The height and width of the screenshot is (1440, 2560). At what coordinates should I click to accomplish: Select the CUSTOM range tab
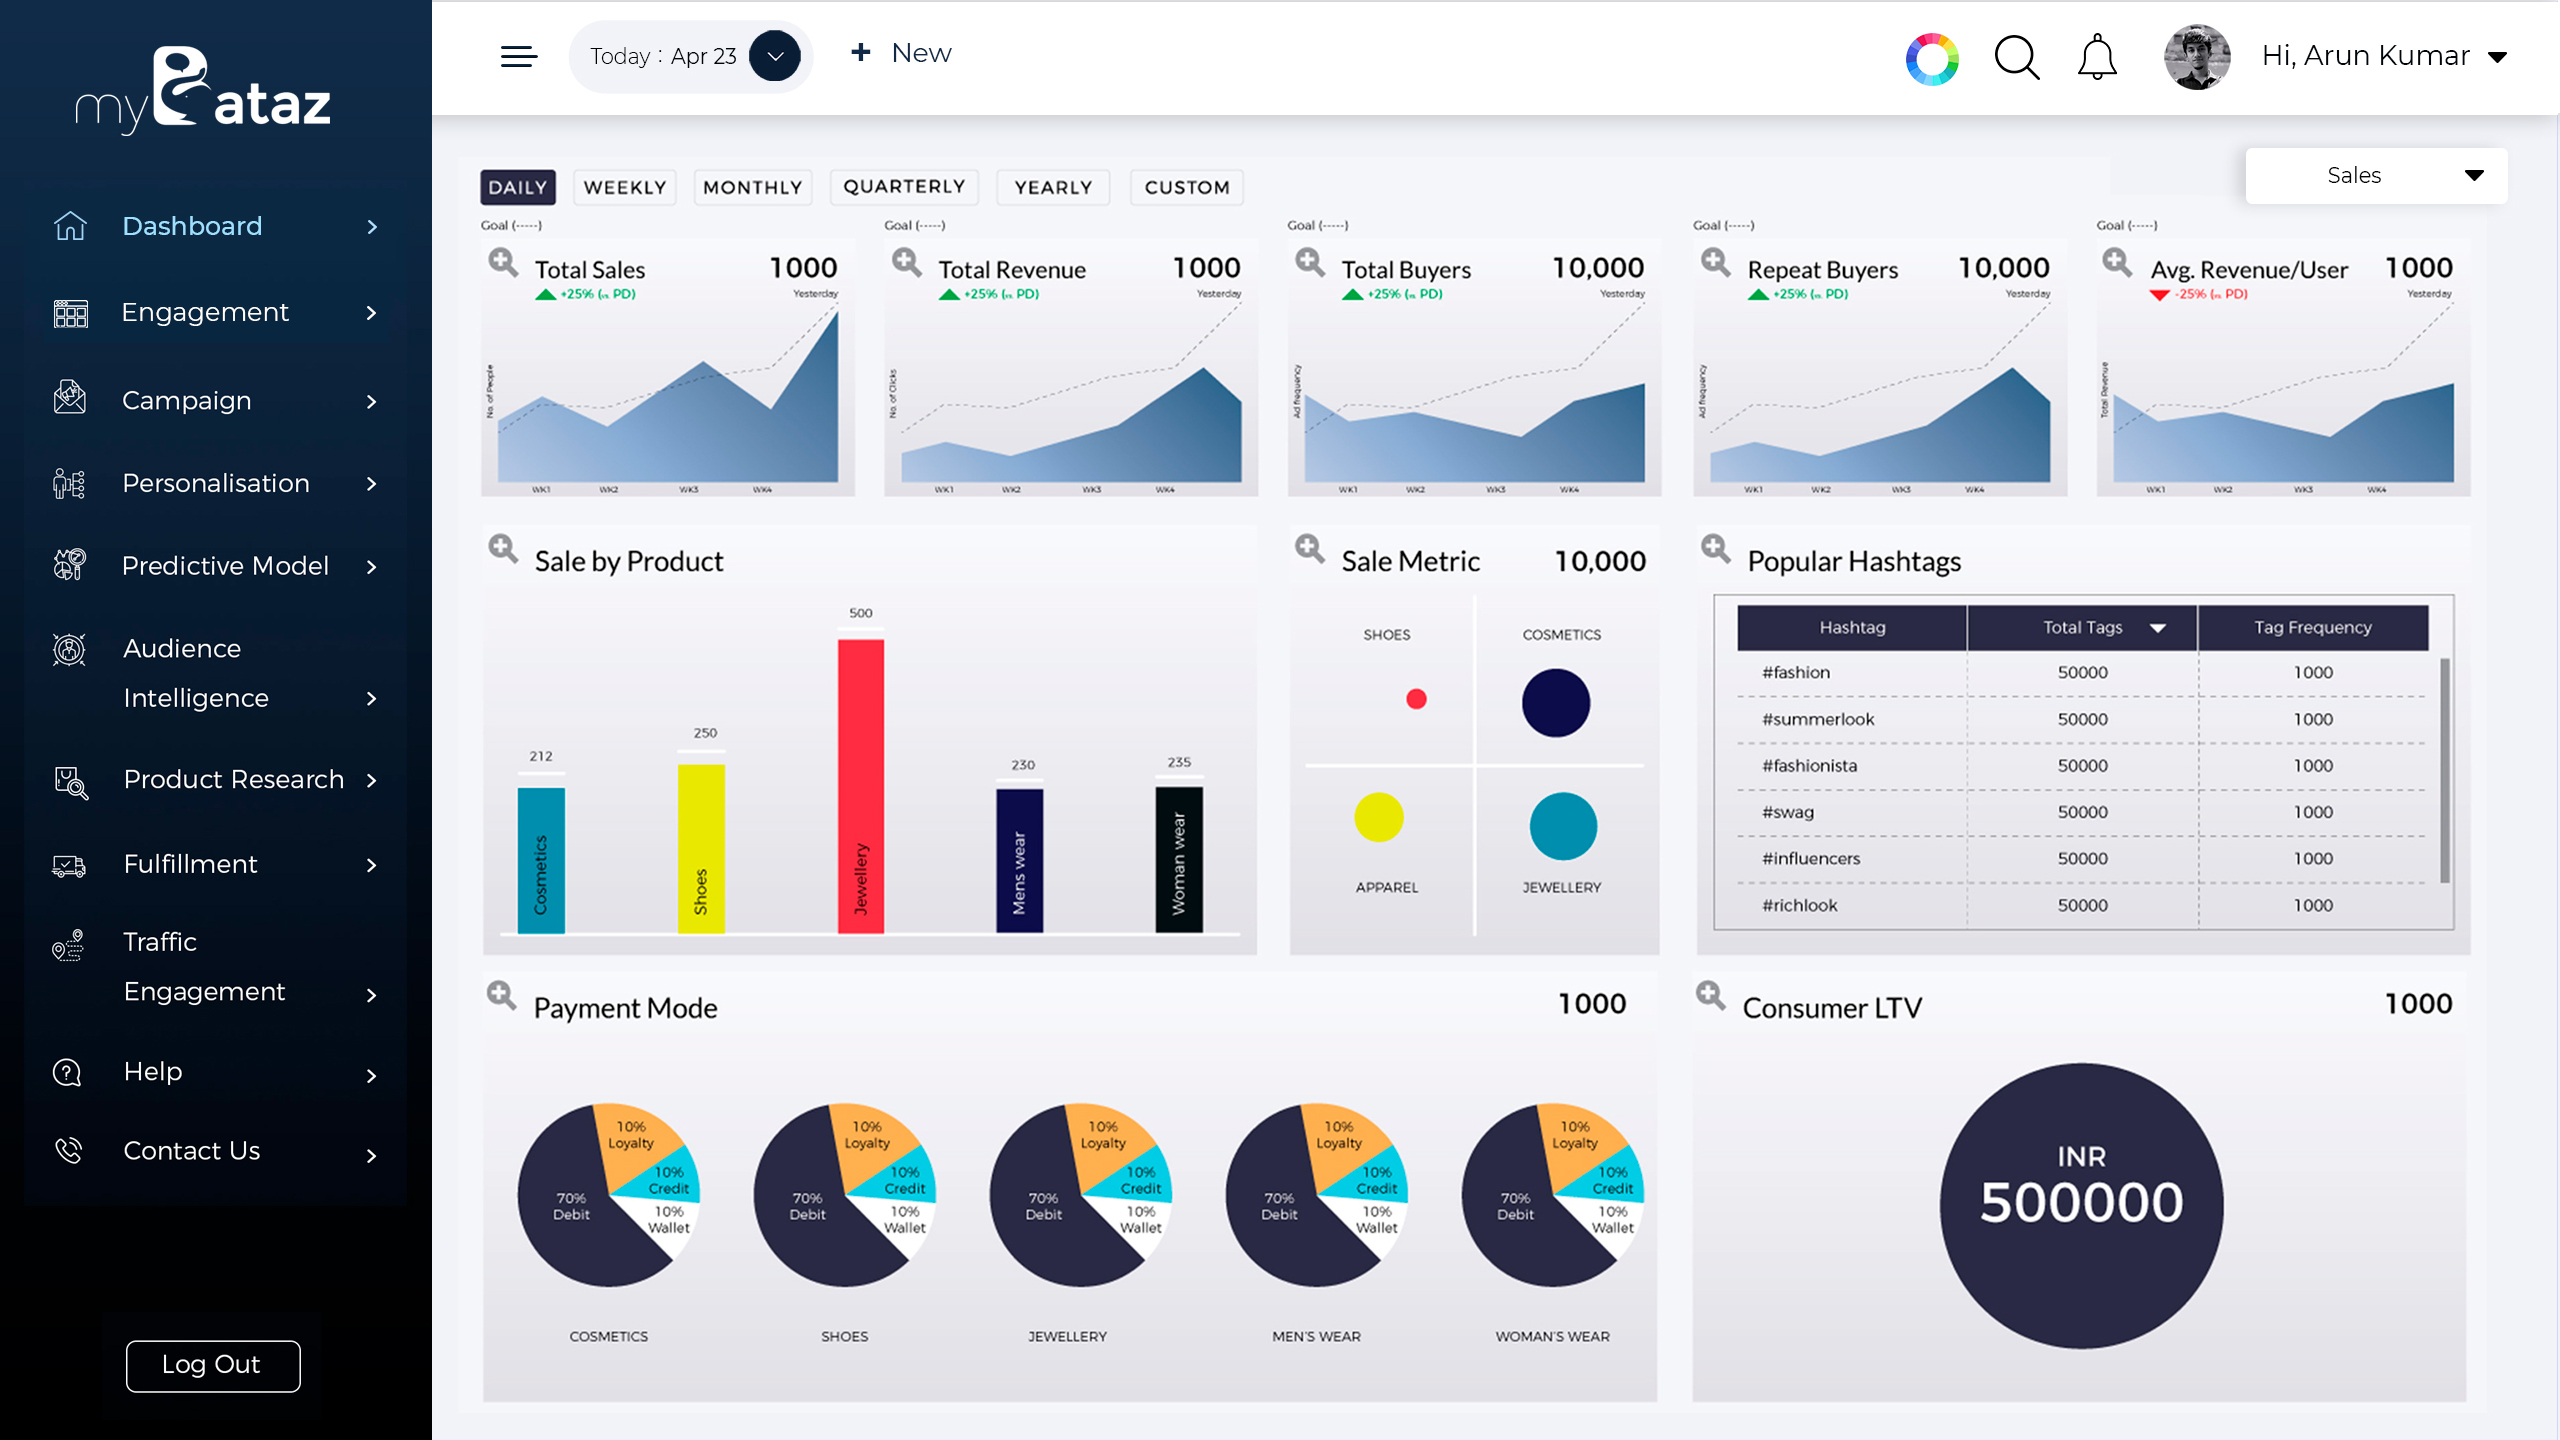(1187, 187)
